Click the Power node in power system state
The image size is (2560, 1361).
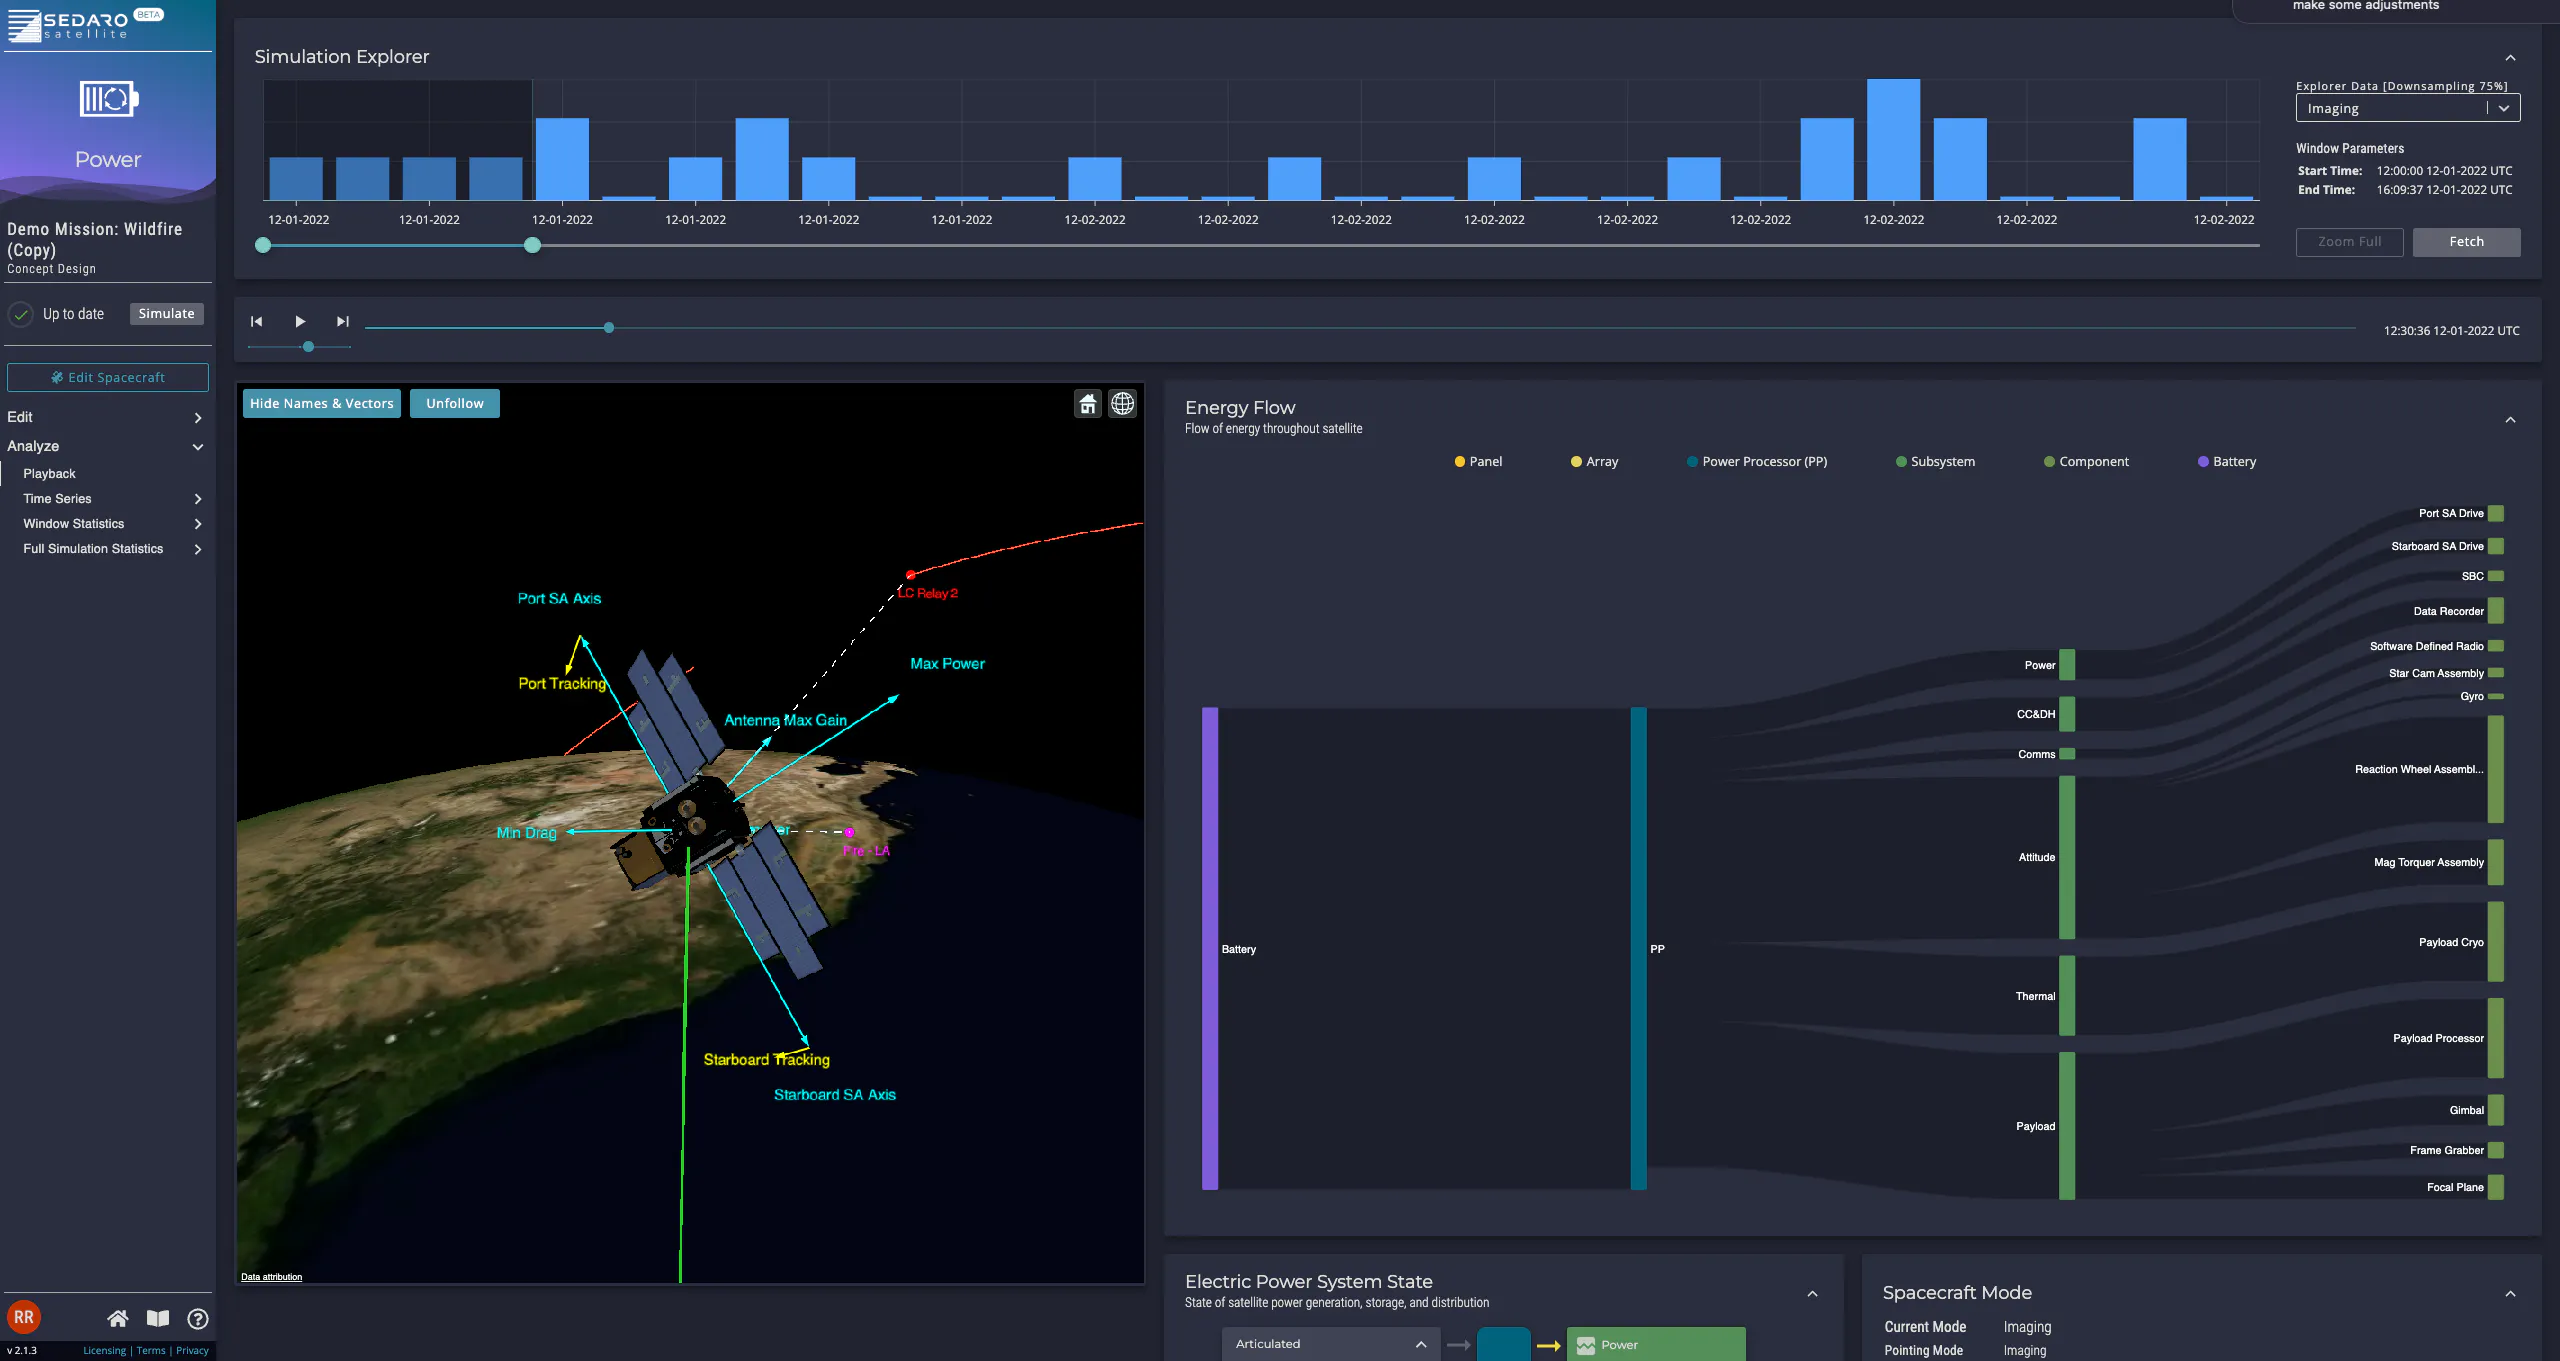(x=1656, y=1344)
